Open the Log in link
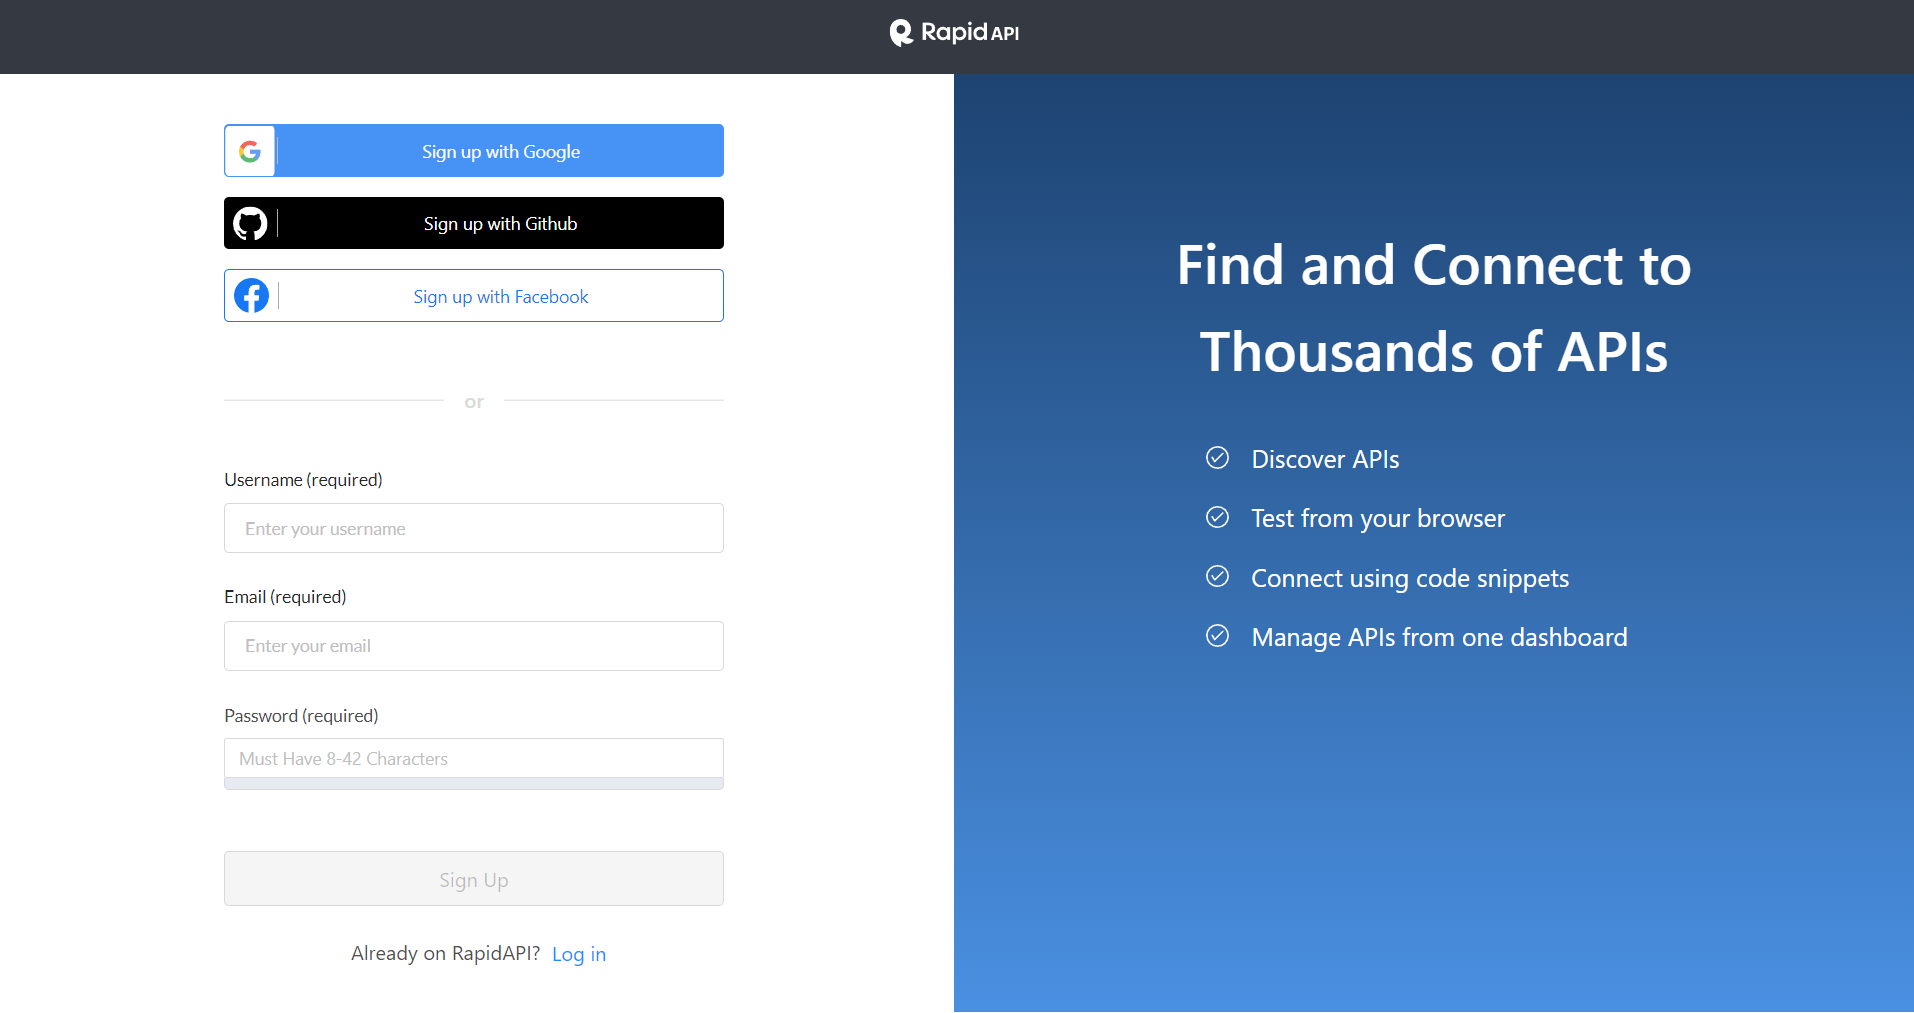This screenshot has width=1914, height=1013. pyautogui.click(x=579, y=954)
